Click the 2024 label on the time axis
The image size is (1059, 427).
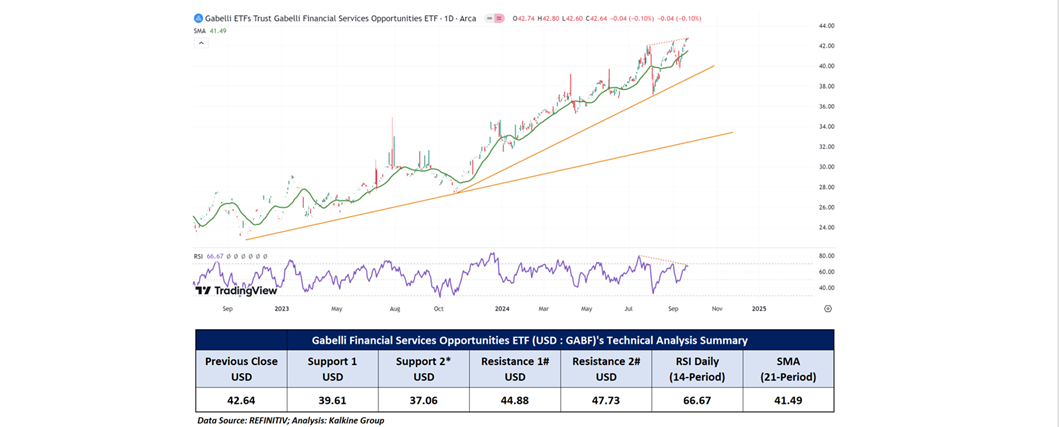[500, 308]
